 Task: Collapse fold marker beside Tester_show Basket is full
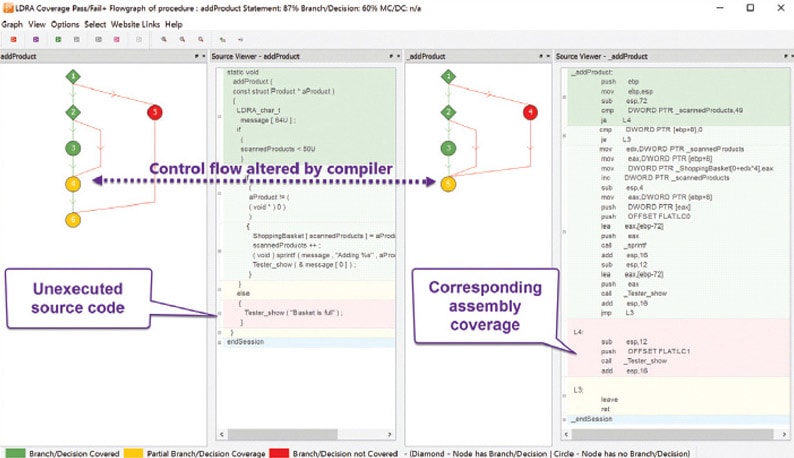[x=219, y=314]
